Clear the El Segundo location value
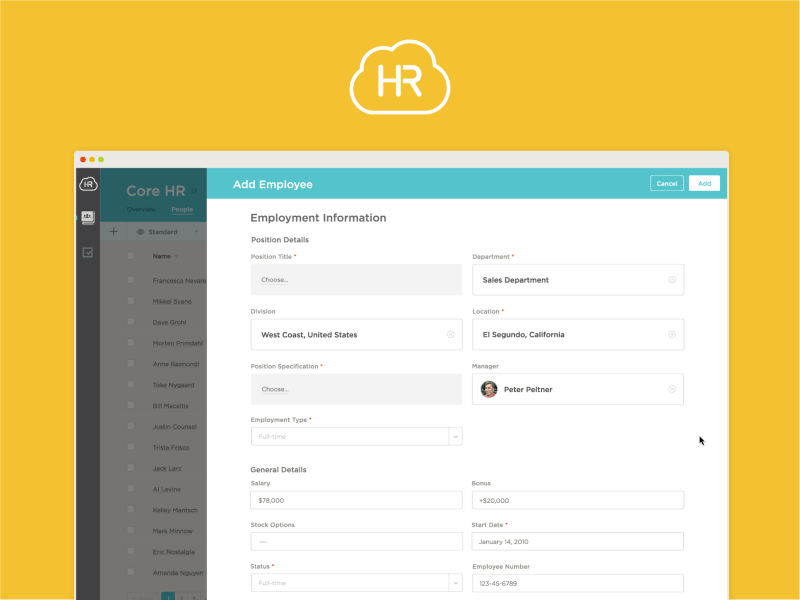Viewport: 800px width, 600px height. tap(672, 335)
